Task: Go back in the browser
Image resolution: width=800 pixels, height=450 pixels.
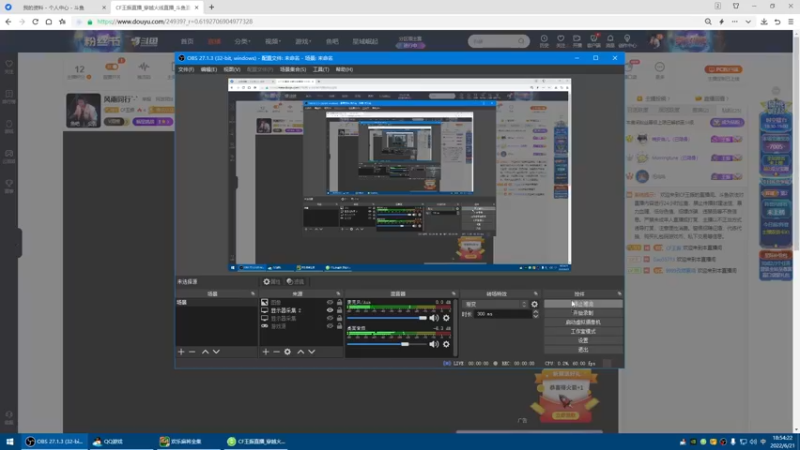Action: tap(8, 21)
